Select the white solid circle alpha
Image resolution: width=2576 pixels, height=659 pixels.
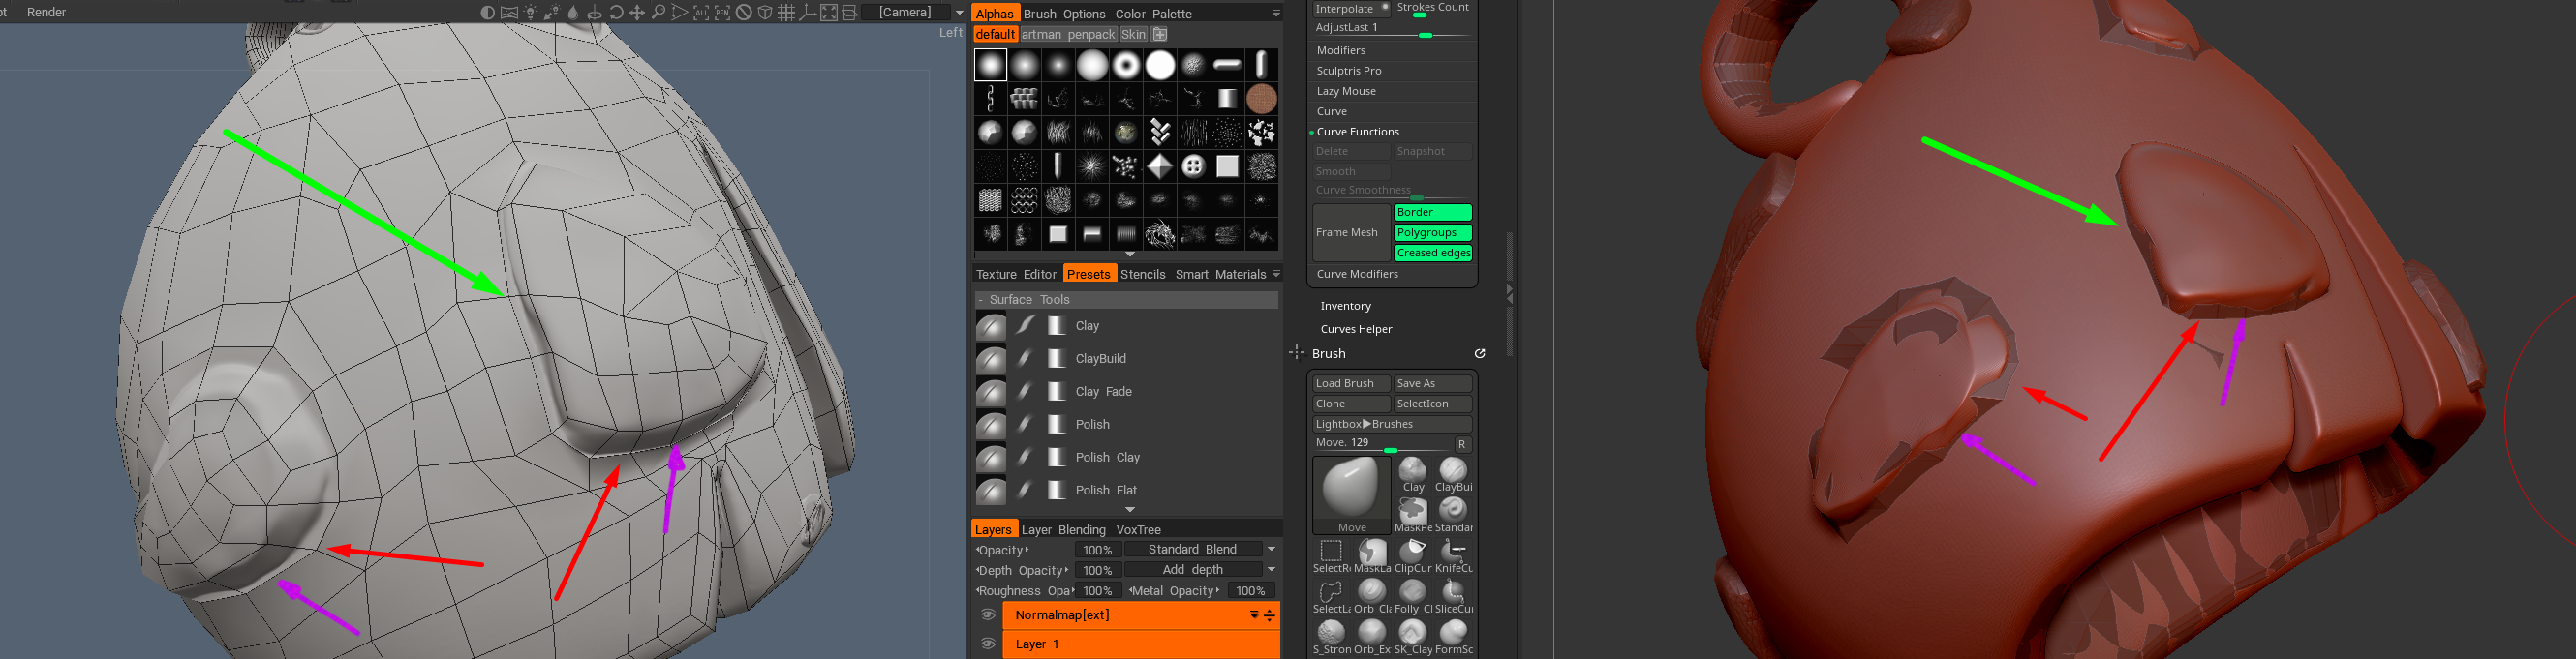1160,65
